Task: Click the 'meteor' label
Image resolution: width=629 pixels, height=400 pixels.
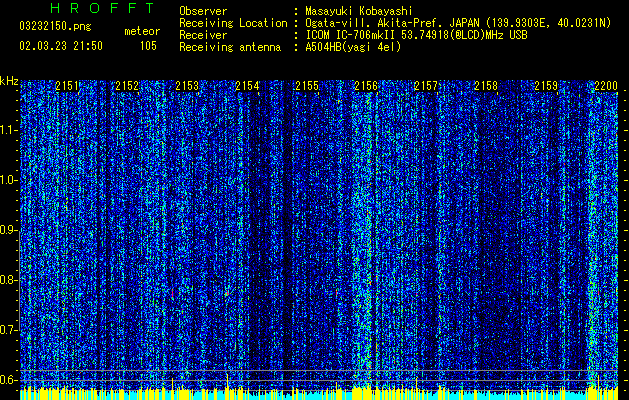Action: click(x=142, y=31)
